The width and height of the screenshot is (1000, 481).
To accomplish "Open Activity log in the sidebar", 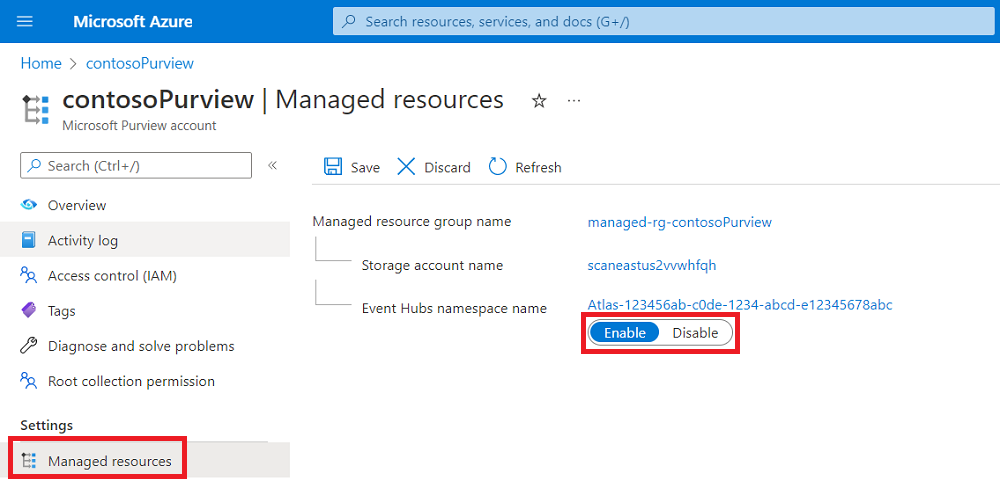I will pos(83,240).
